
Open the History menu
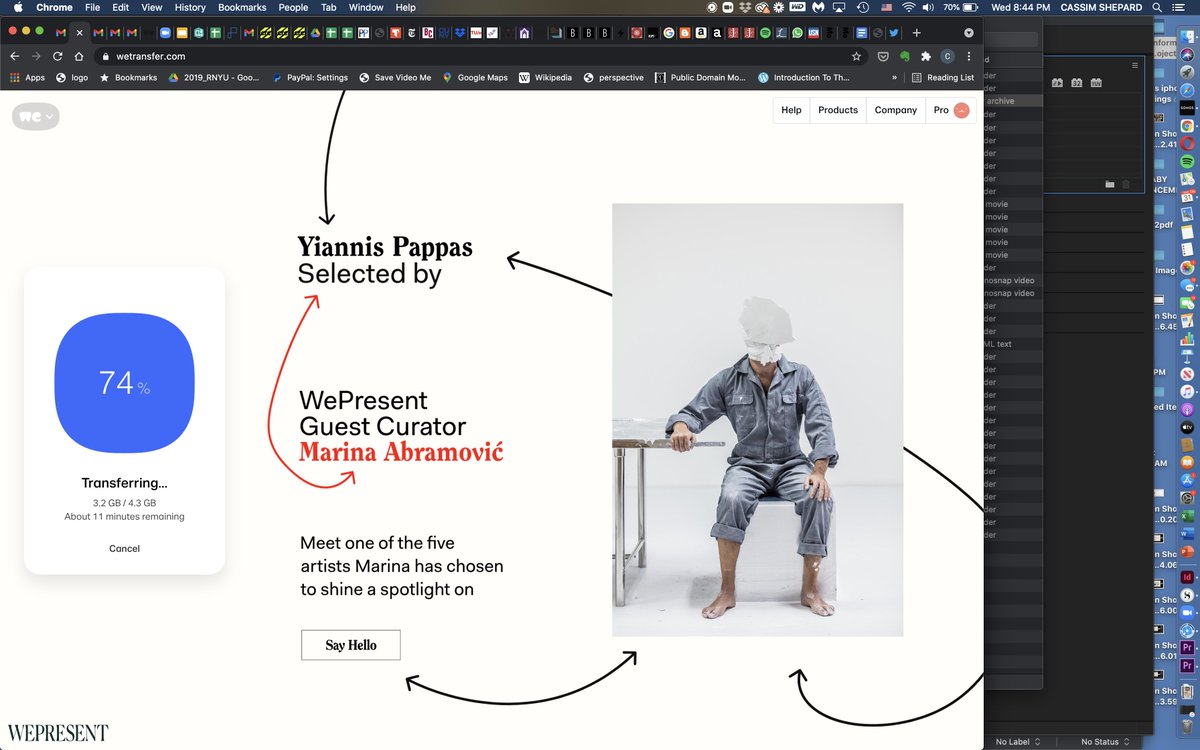pyautogui.click(x=190, y=7)
